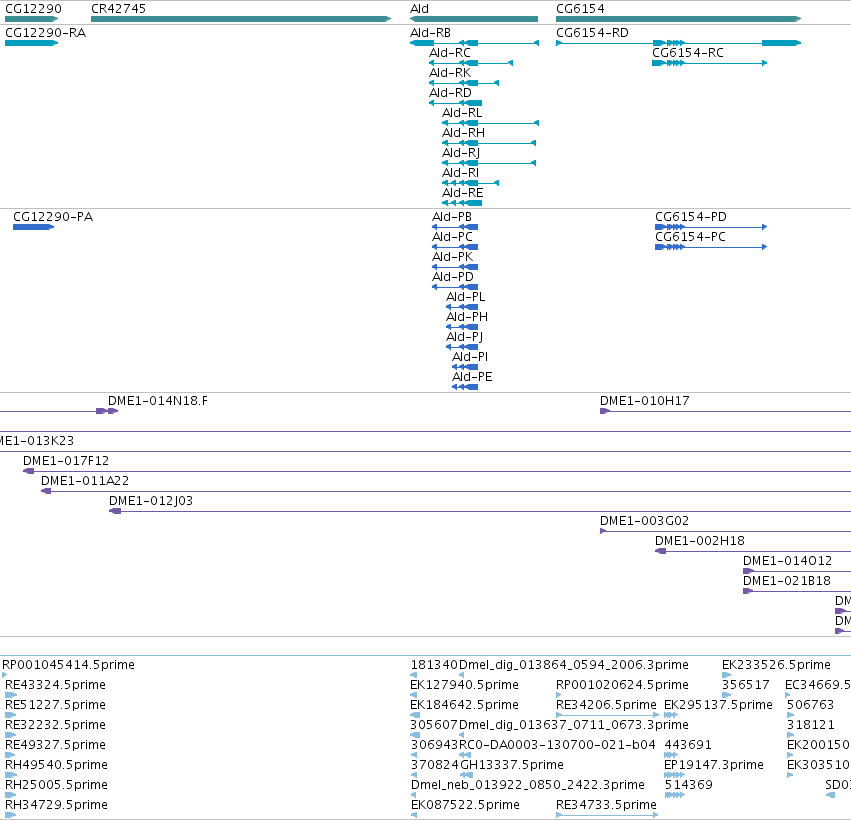
Task: Click EST EK233526.5prime
Action: pyautogui.click(x=776, y=665)
